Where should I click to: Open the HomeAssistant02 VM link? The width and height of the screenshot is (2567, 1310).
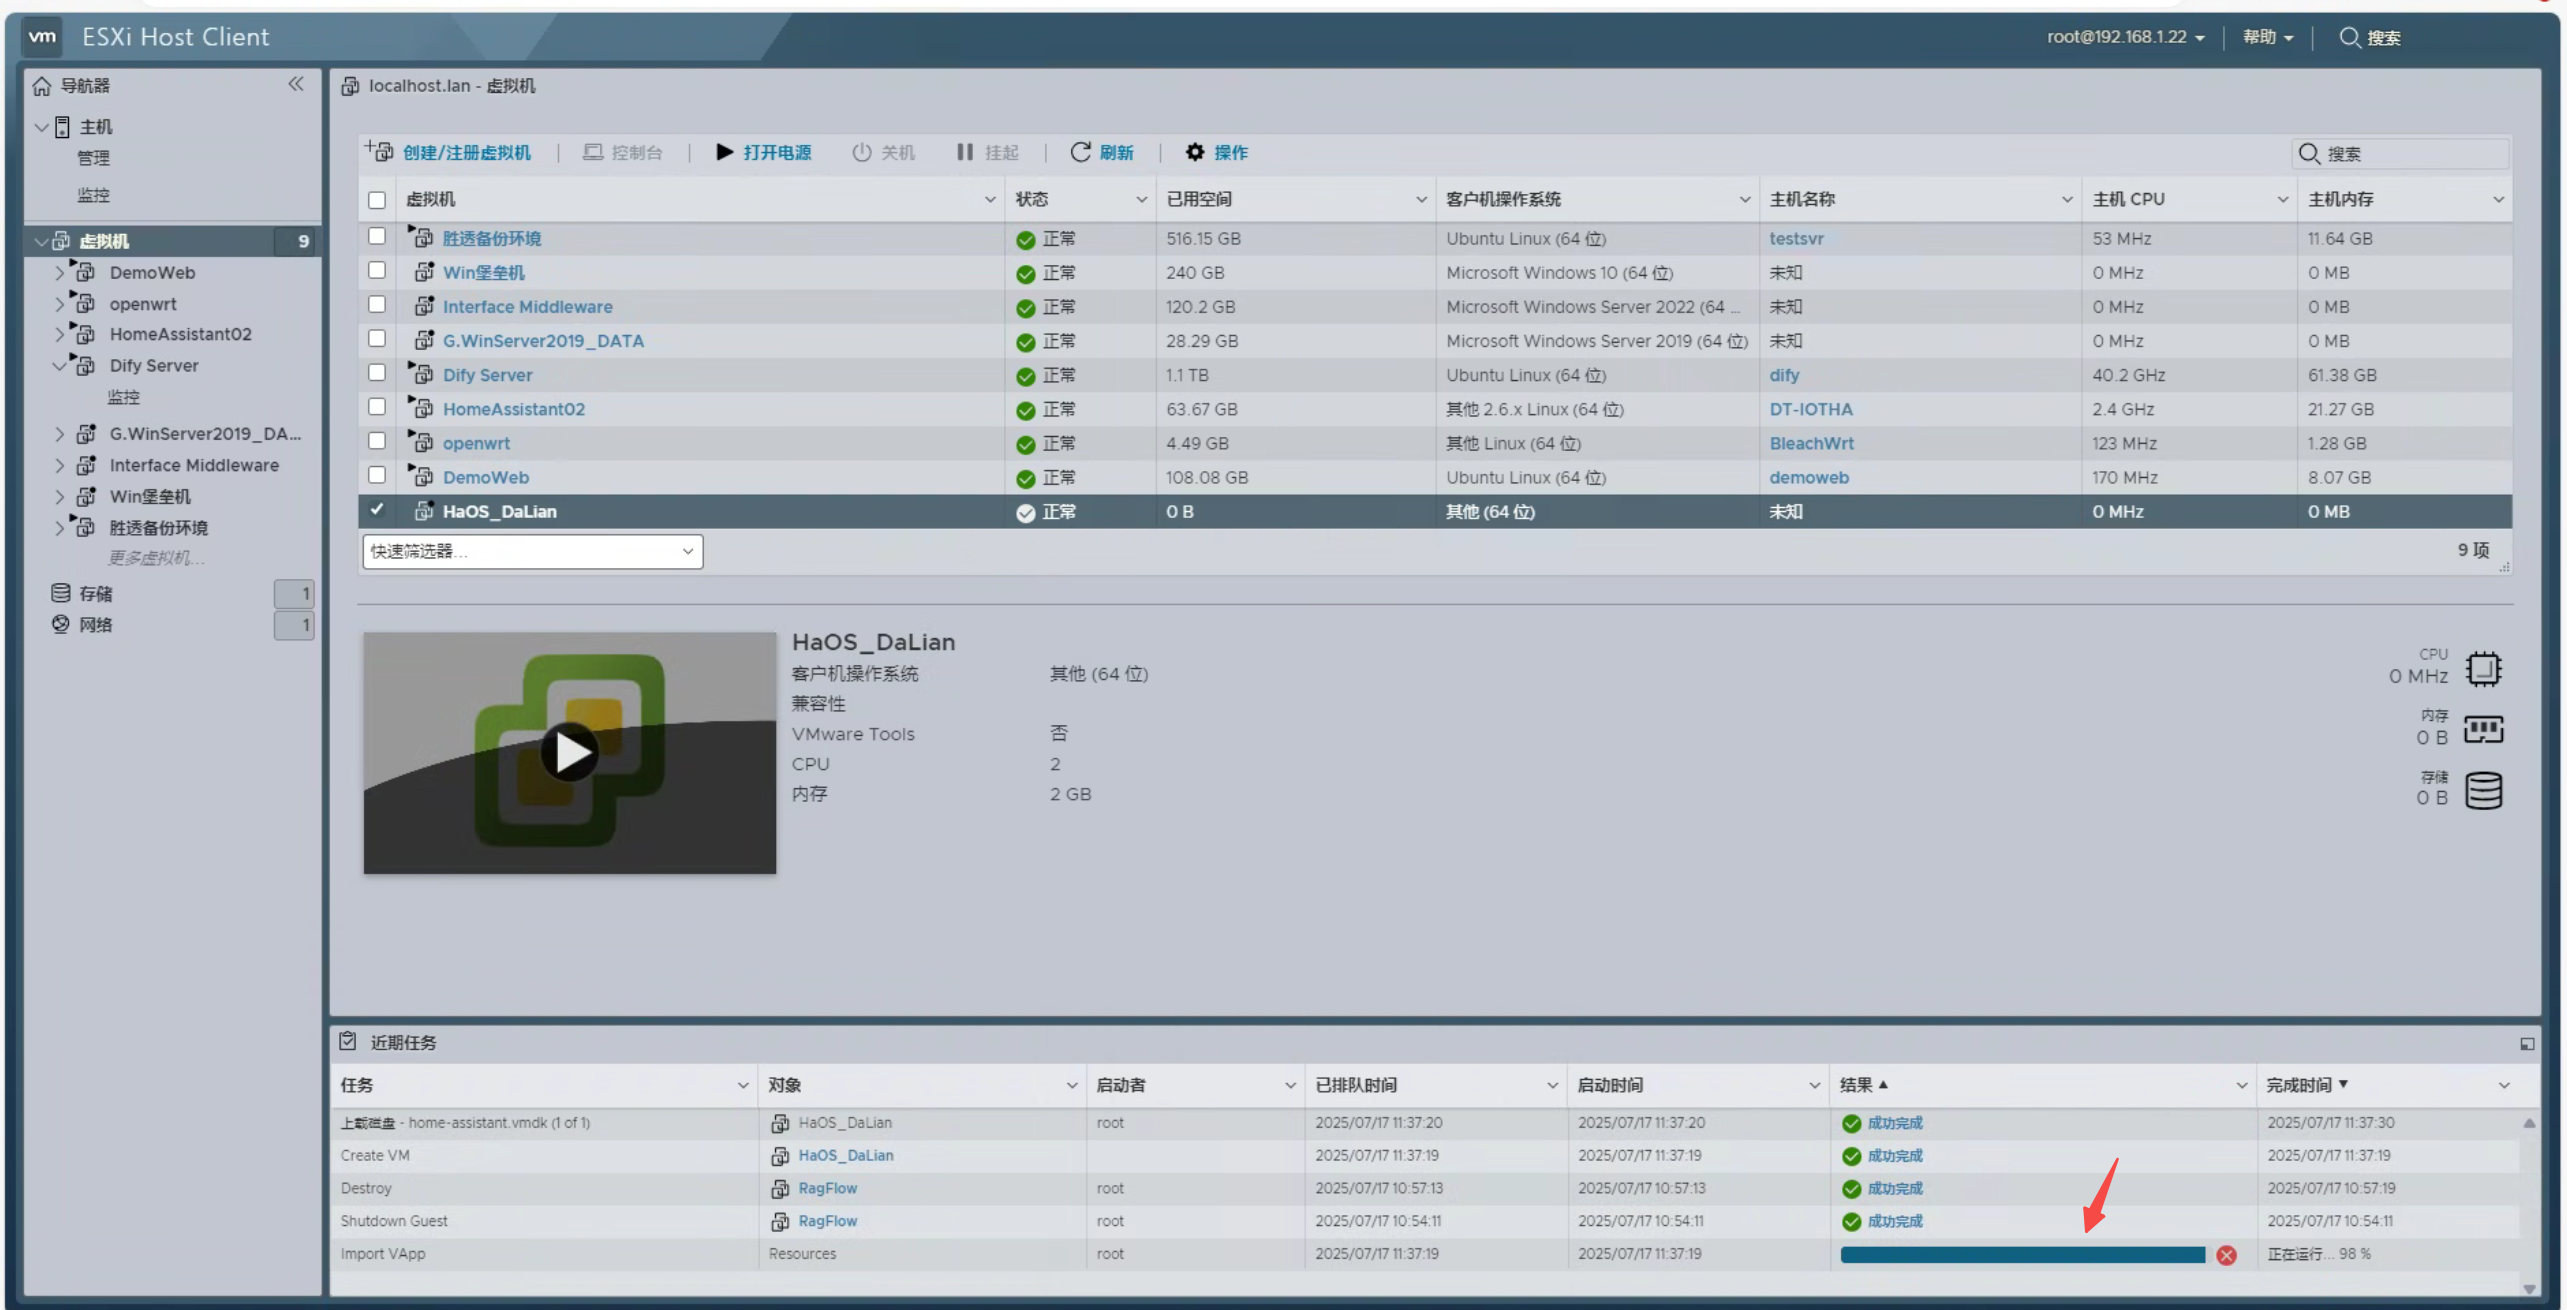(x=514, y=409)
